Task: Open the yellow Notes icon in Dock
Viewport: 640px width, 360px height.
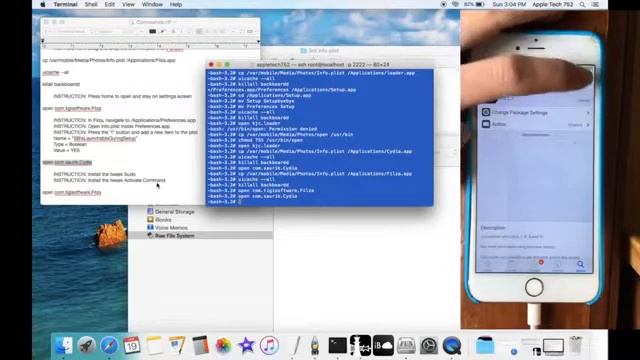Action: 155,345
